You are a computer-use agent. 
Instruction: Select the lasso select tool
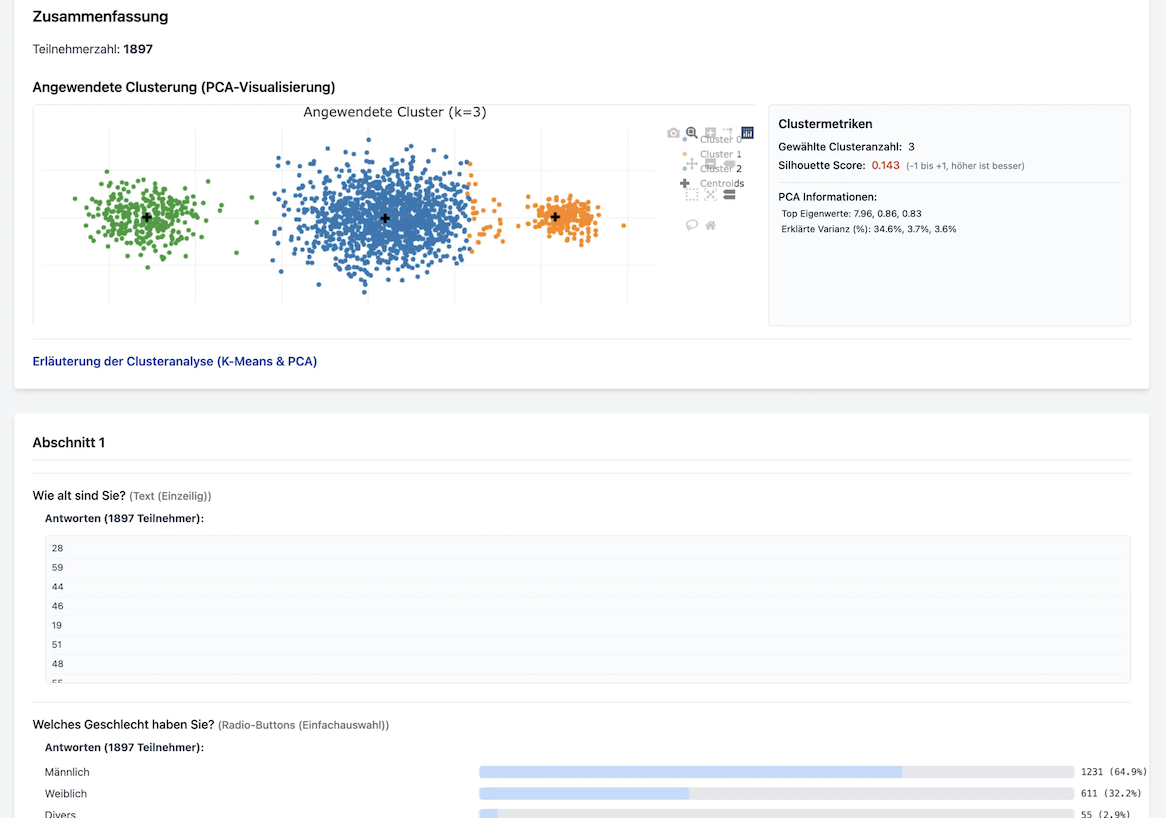click(691, 225)
